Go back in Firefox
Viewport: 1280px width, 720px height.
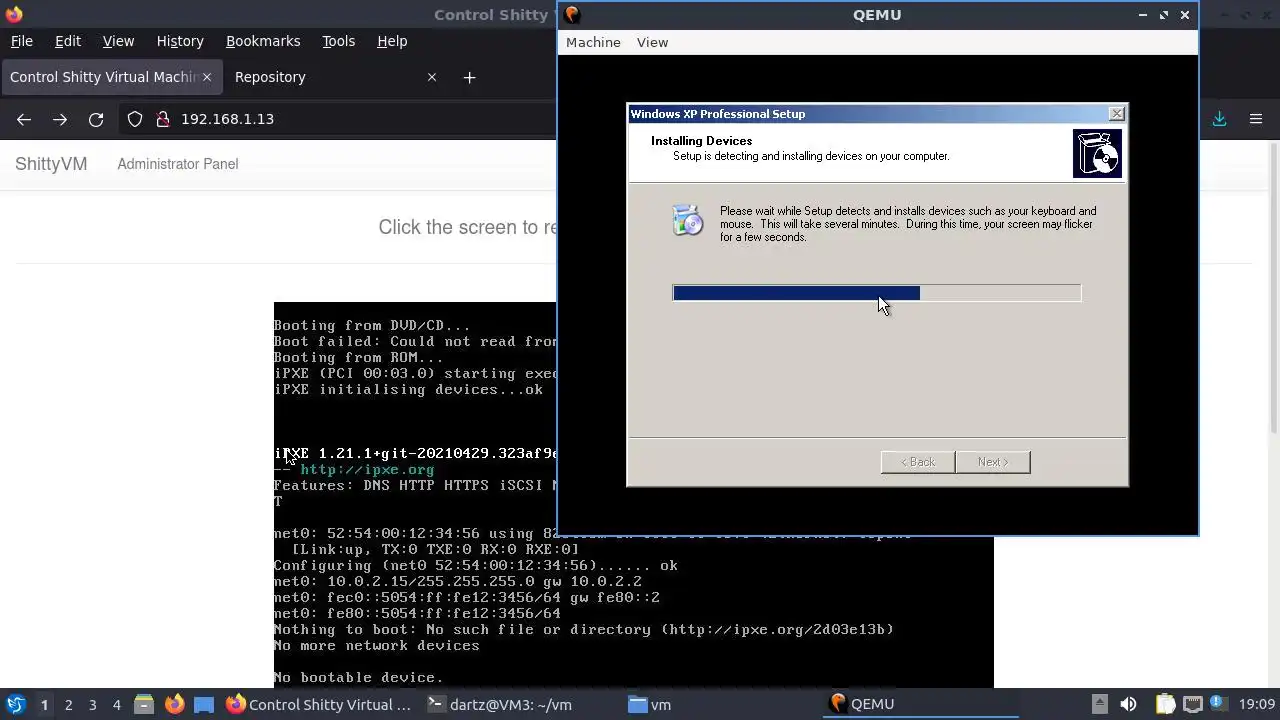[x=24, y=119]
